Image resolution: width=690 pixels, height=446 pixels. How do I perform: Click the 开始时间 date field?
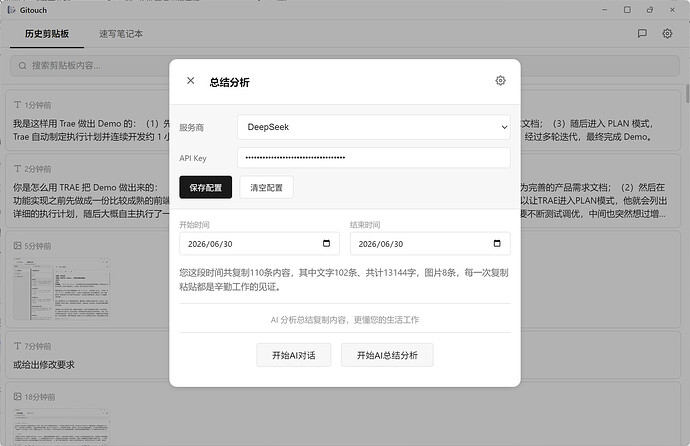[x=259, y=244]
